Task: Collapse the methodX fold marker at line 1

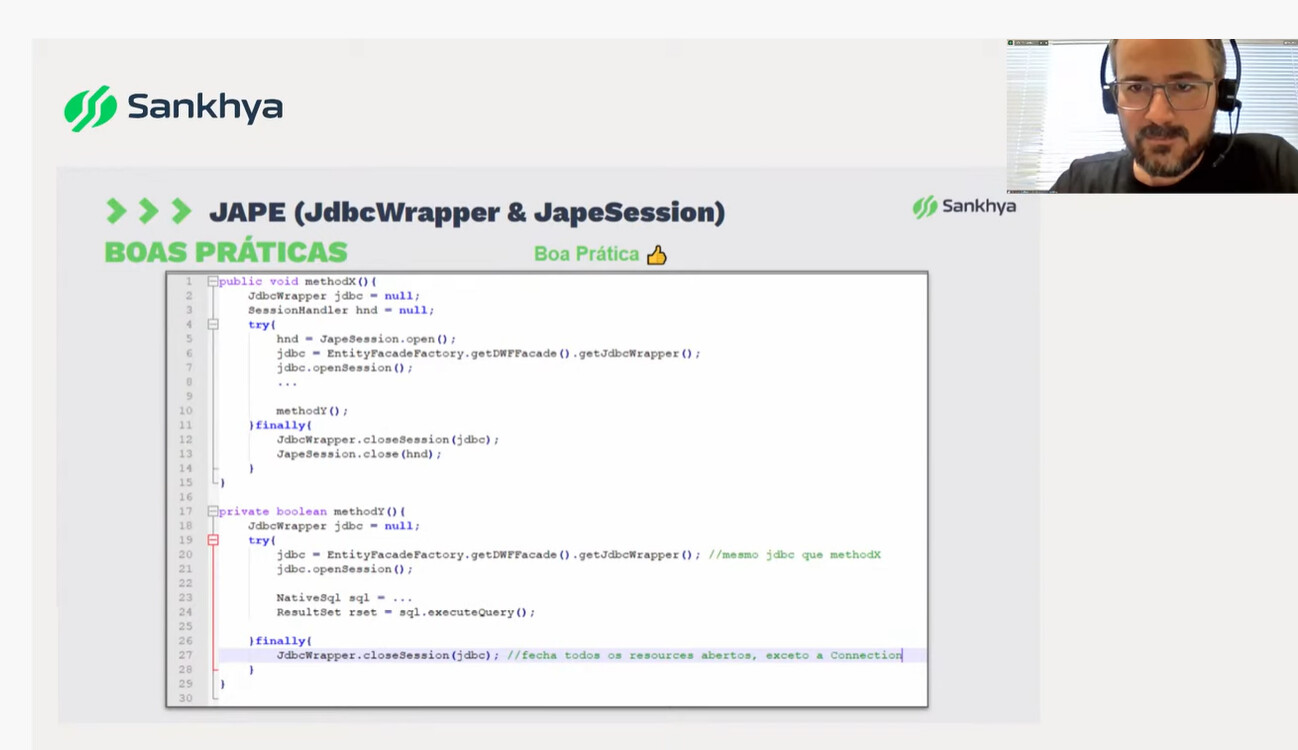Action: [x=213, y=282]
